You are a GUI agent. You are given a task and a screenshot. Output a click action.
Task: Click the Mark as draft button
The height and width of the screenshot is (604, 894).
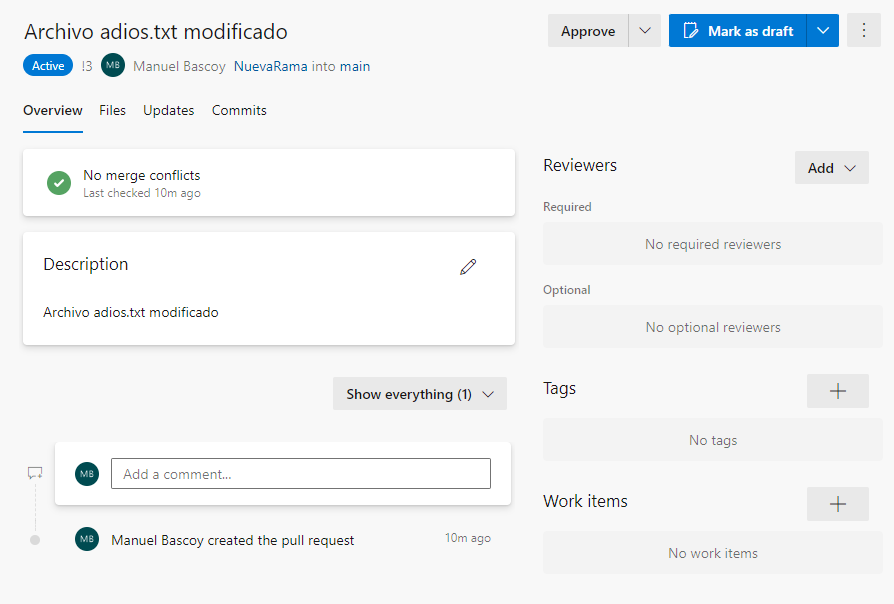coord(738,31)
